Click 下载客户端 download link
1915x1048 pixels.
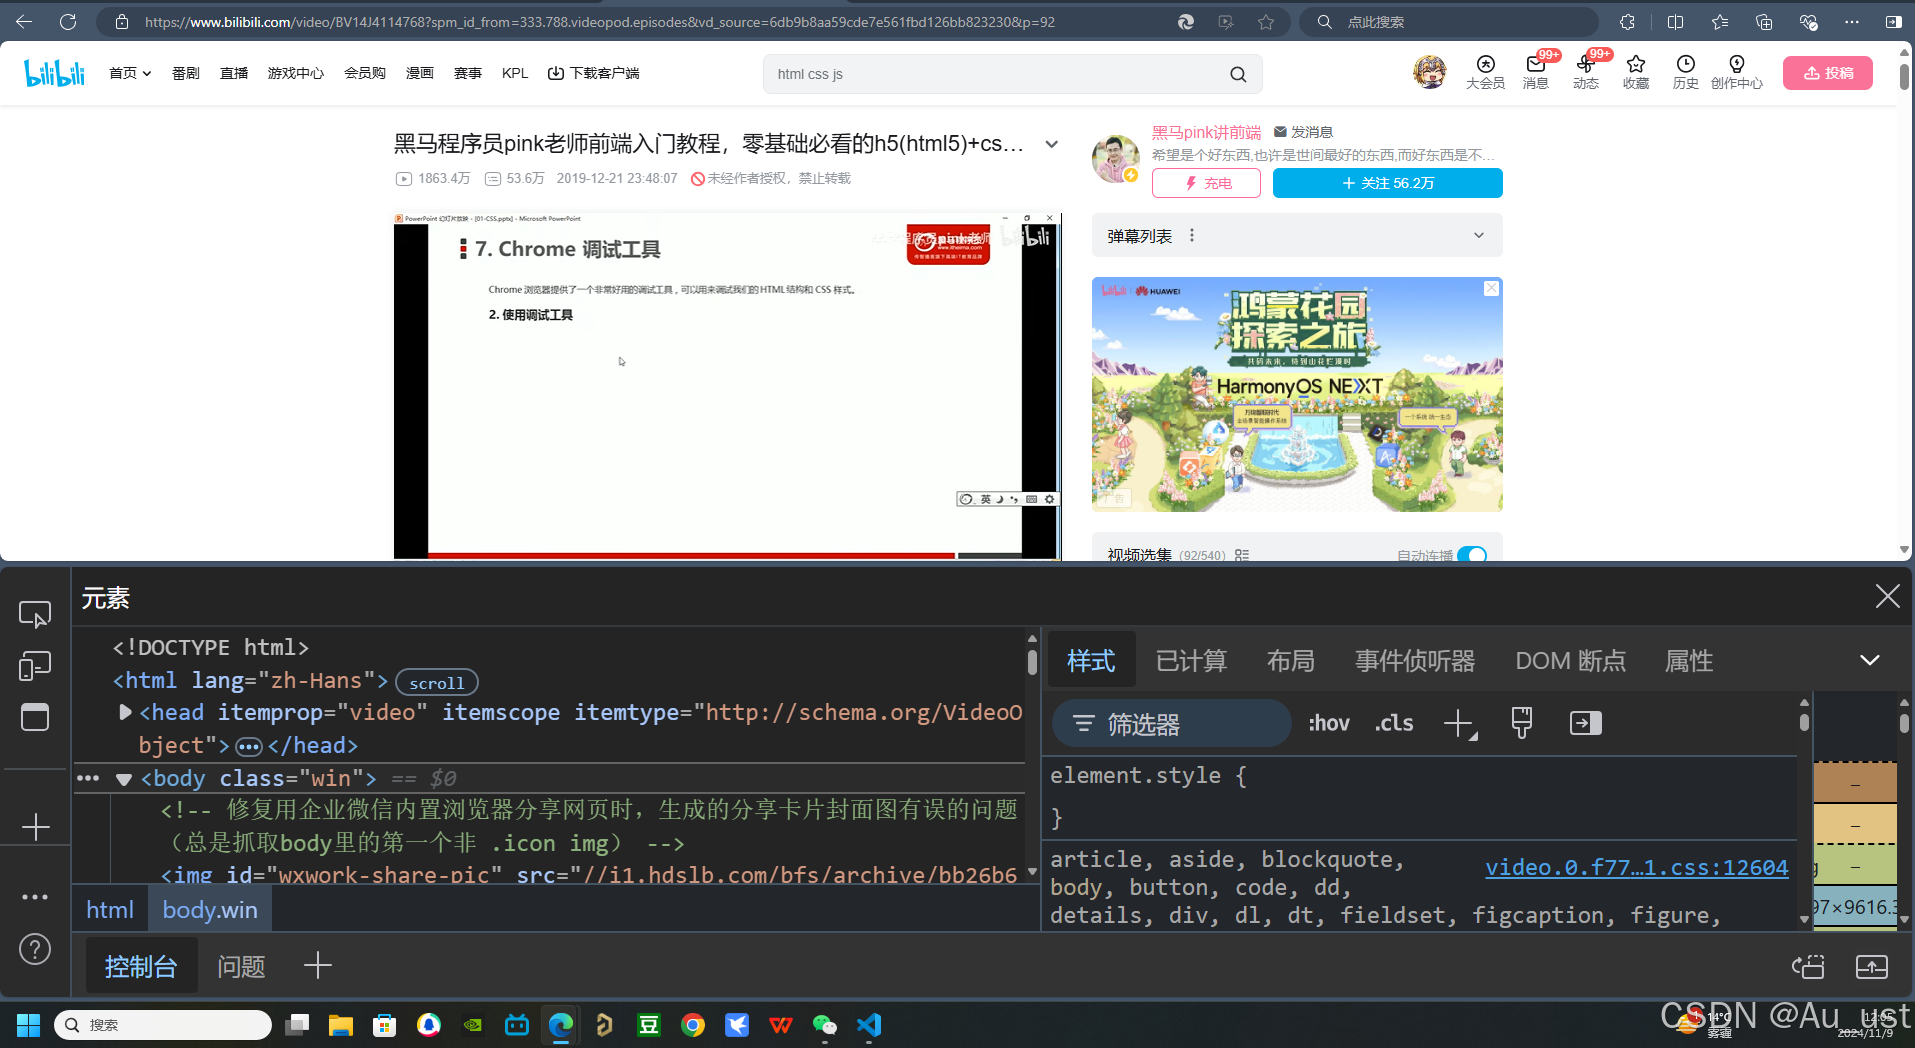594,73
